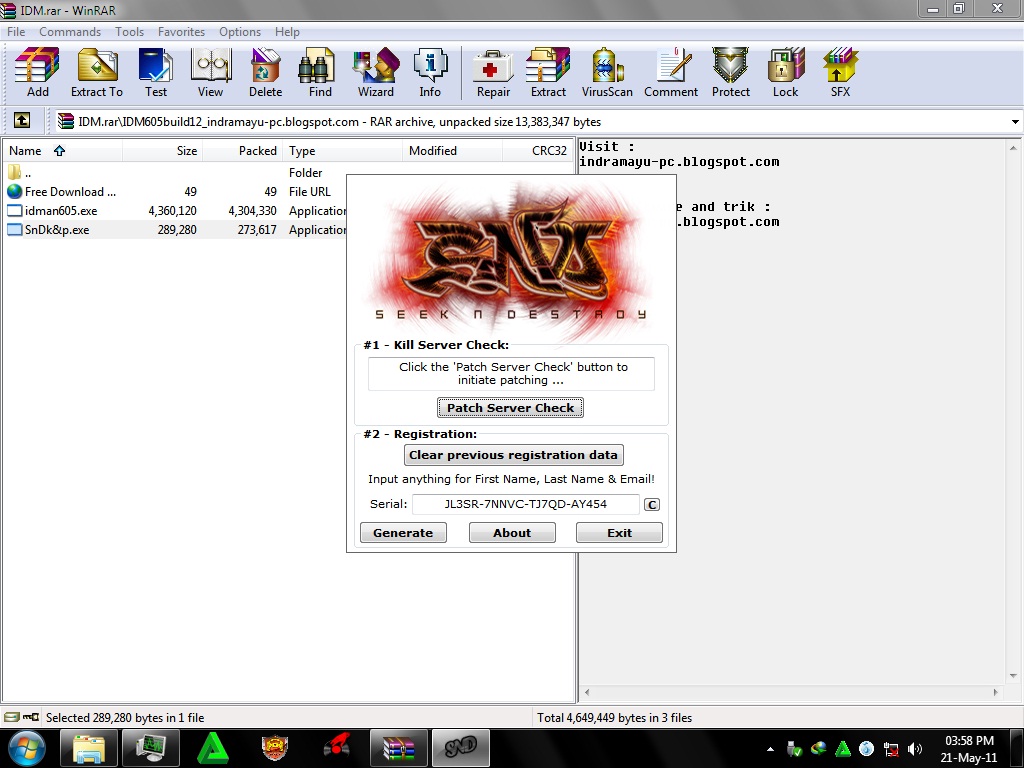Sort files by Name column

tap(62, 151)
